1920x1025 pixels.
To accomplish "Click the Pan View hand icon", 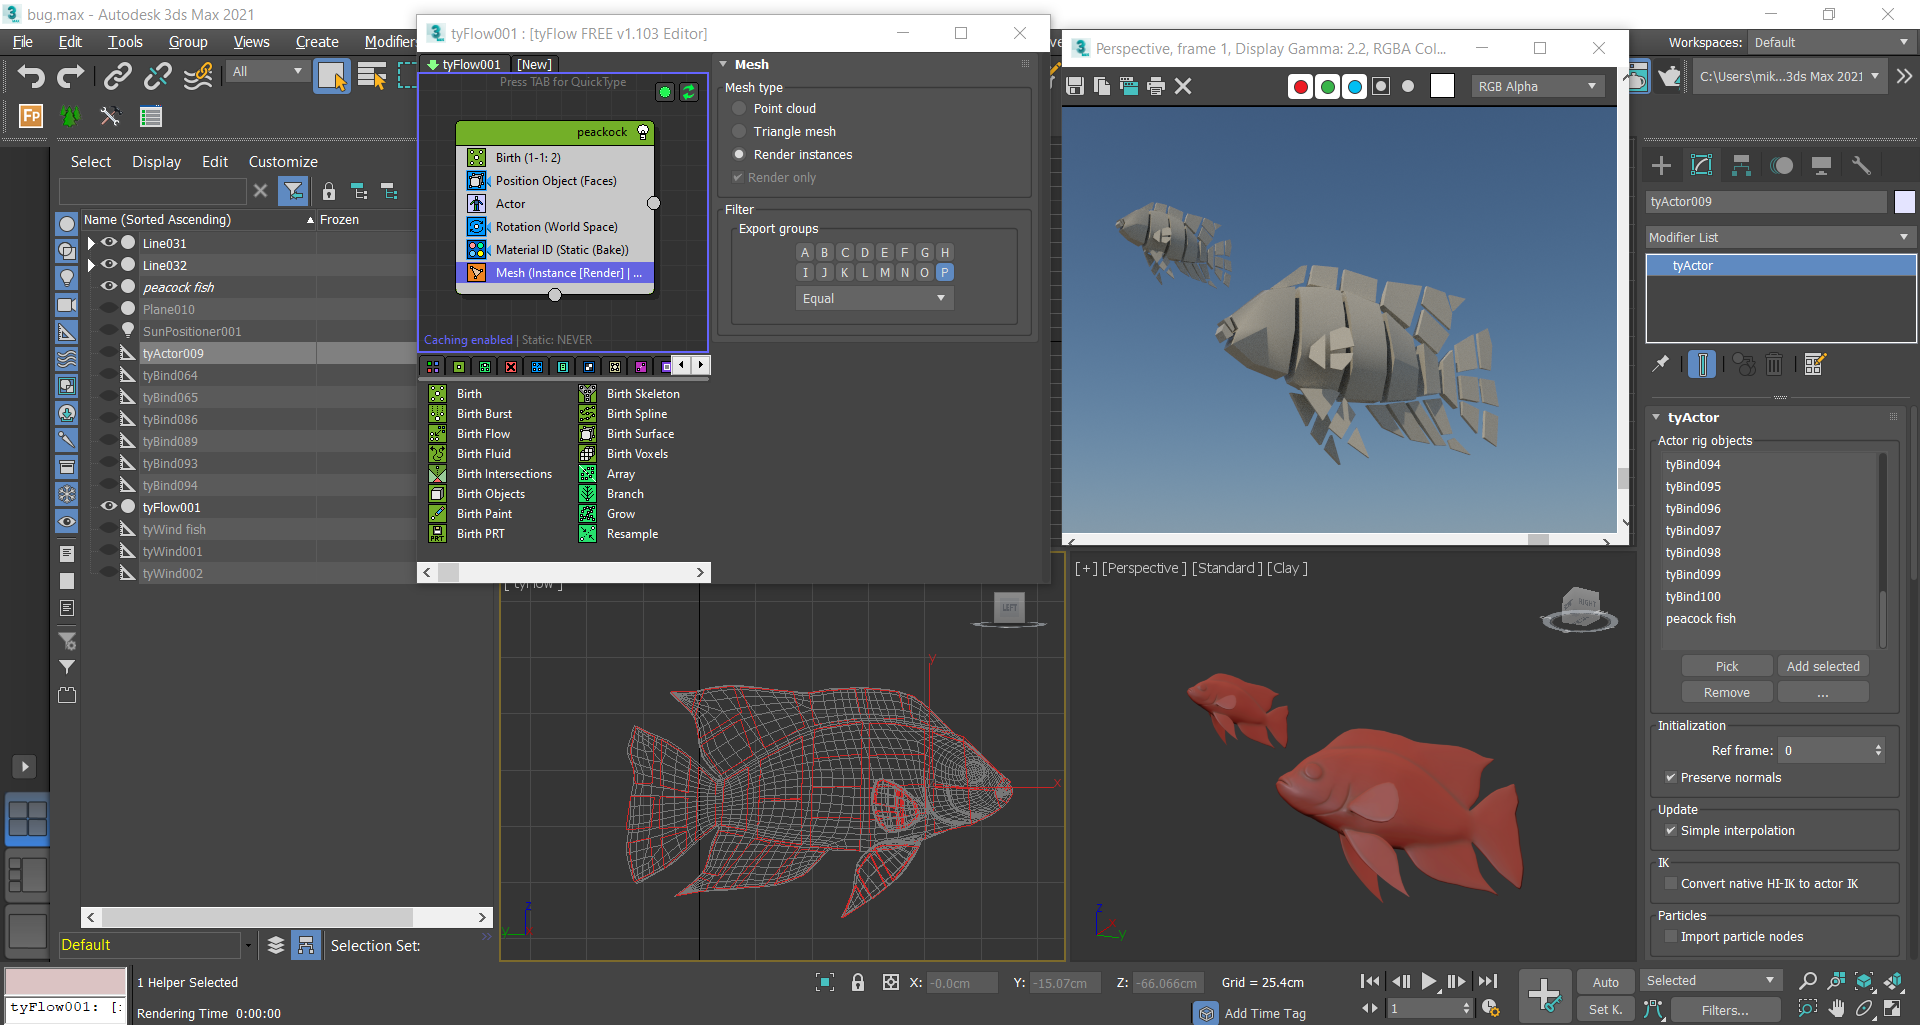I will (x=1837, y=1009).
